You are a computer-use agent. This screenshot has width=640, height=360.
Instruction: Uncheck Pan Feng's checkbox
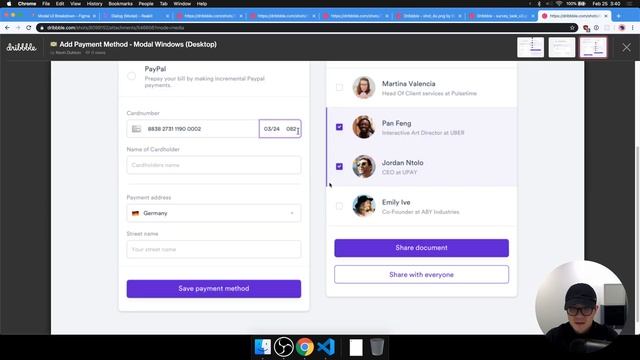click(339, 127)
